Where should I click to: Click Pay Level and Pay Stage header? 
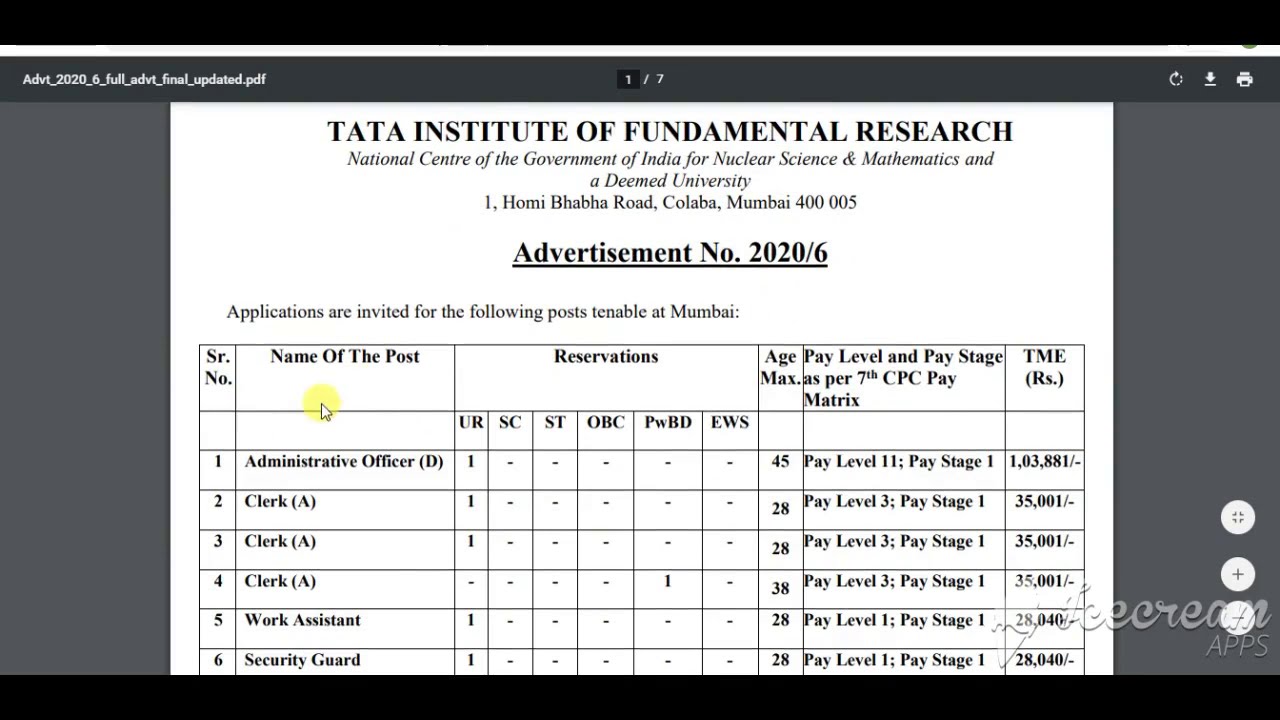point(903,378)
